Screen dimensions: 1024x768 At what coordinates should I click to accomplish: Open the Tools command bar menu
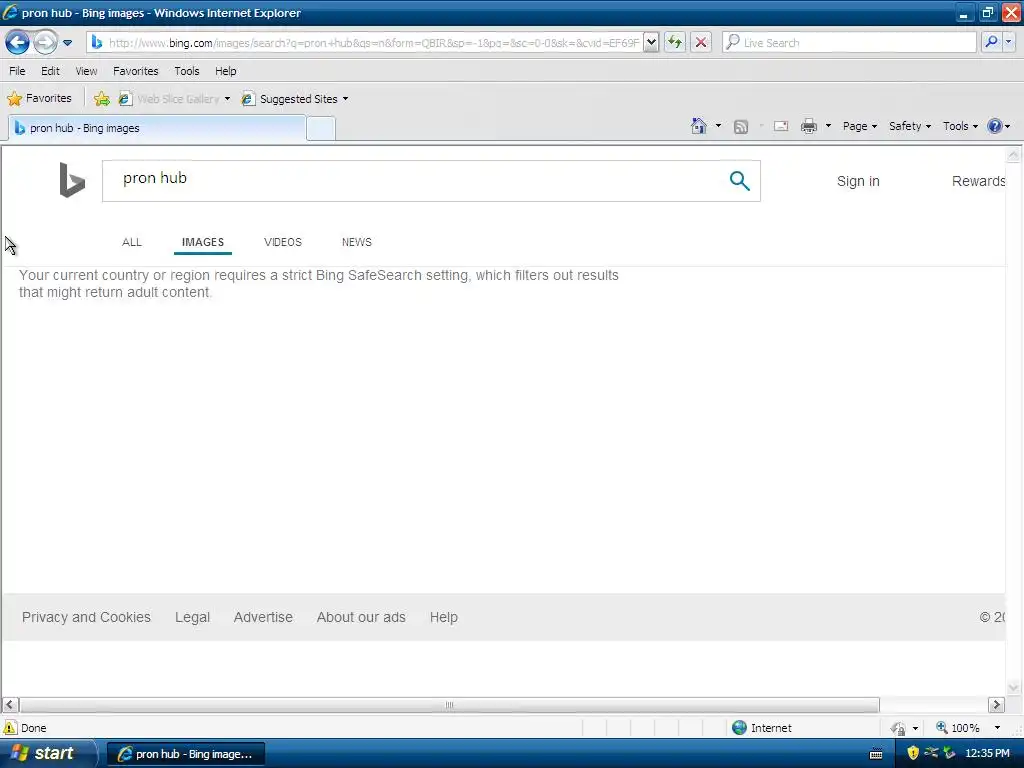[x=960, y=126]
